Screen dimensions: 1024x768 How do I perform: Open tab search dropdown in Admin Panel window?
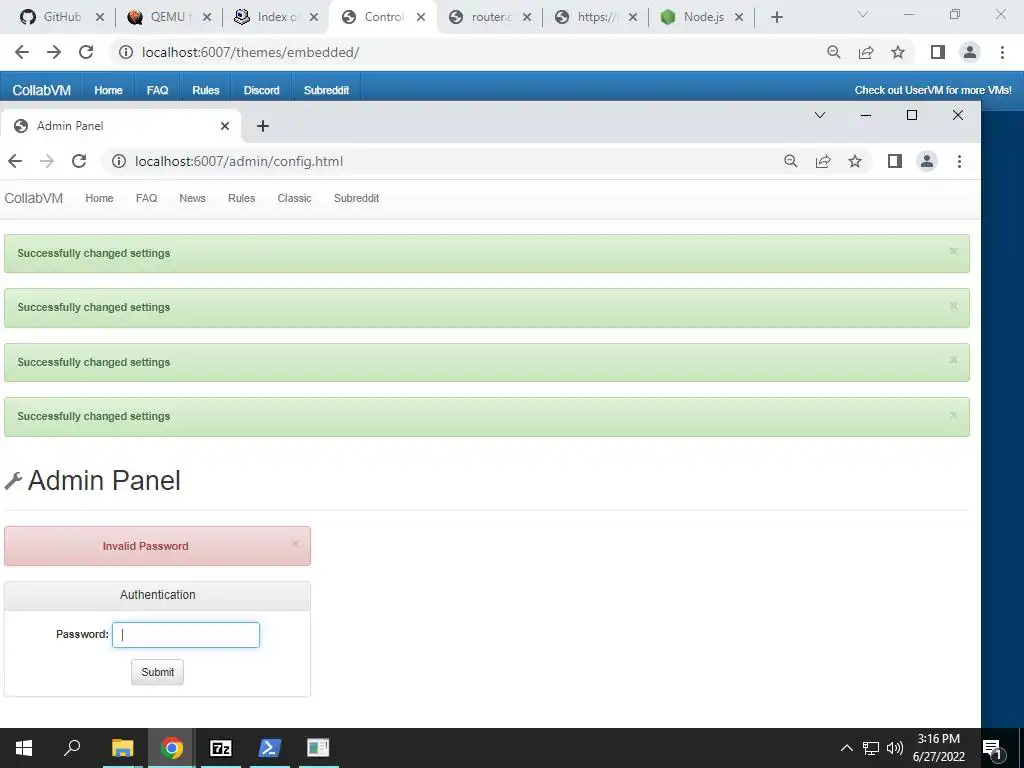click(820, 115)
